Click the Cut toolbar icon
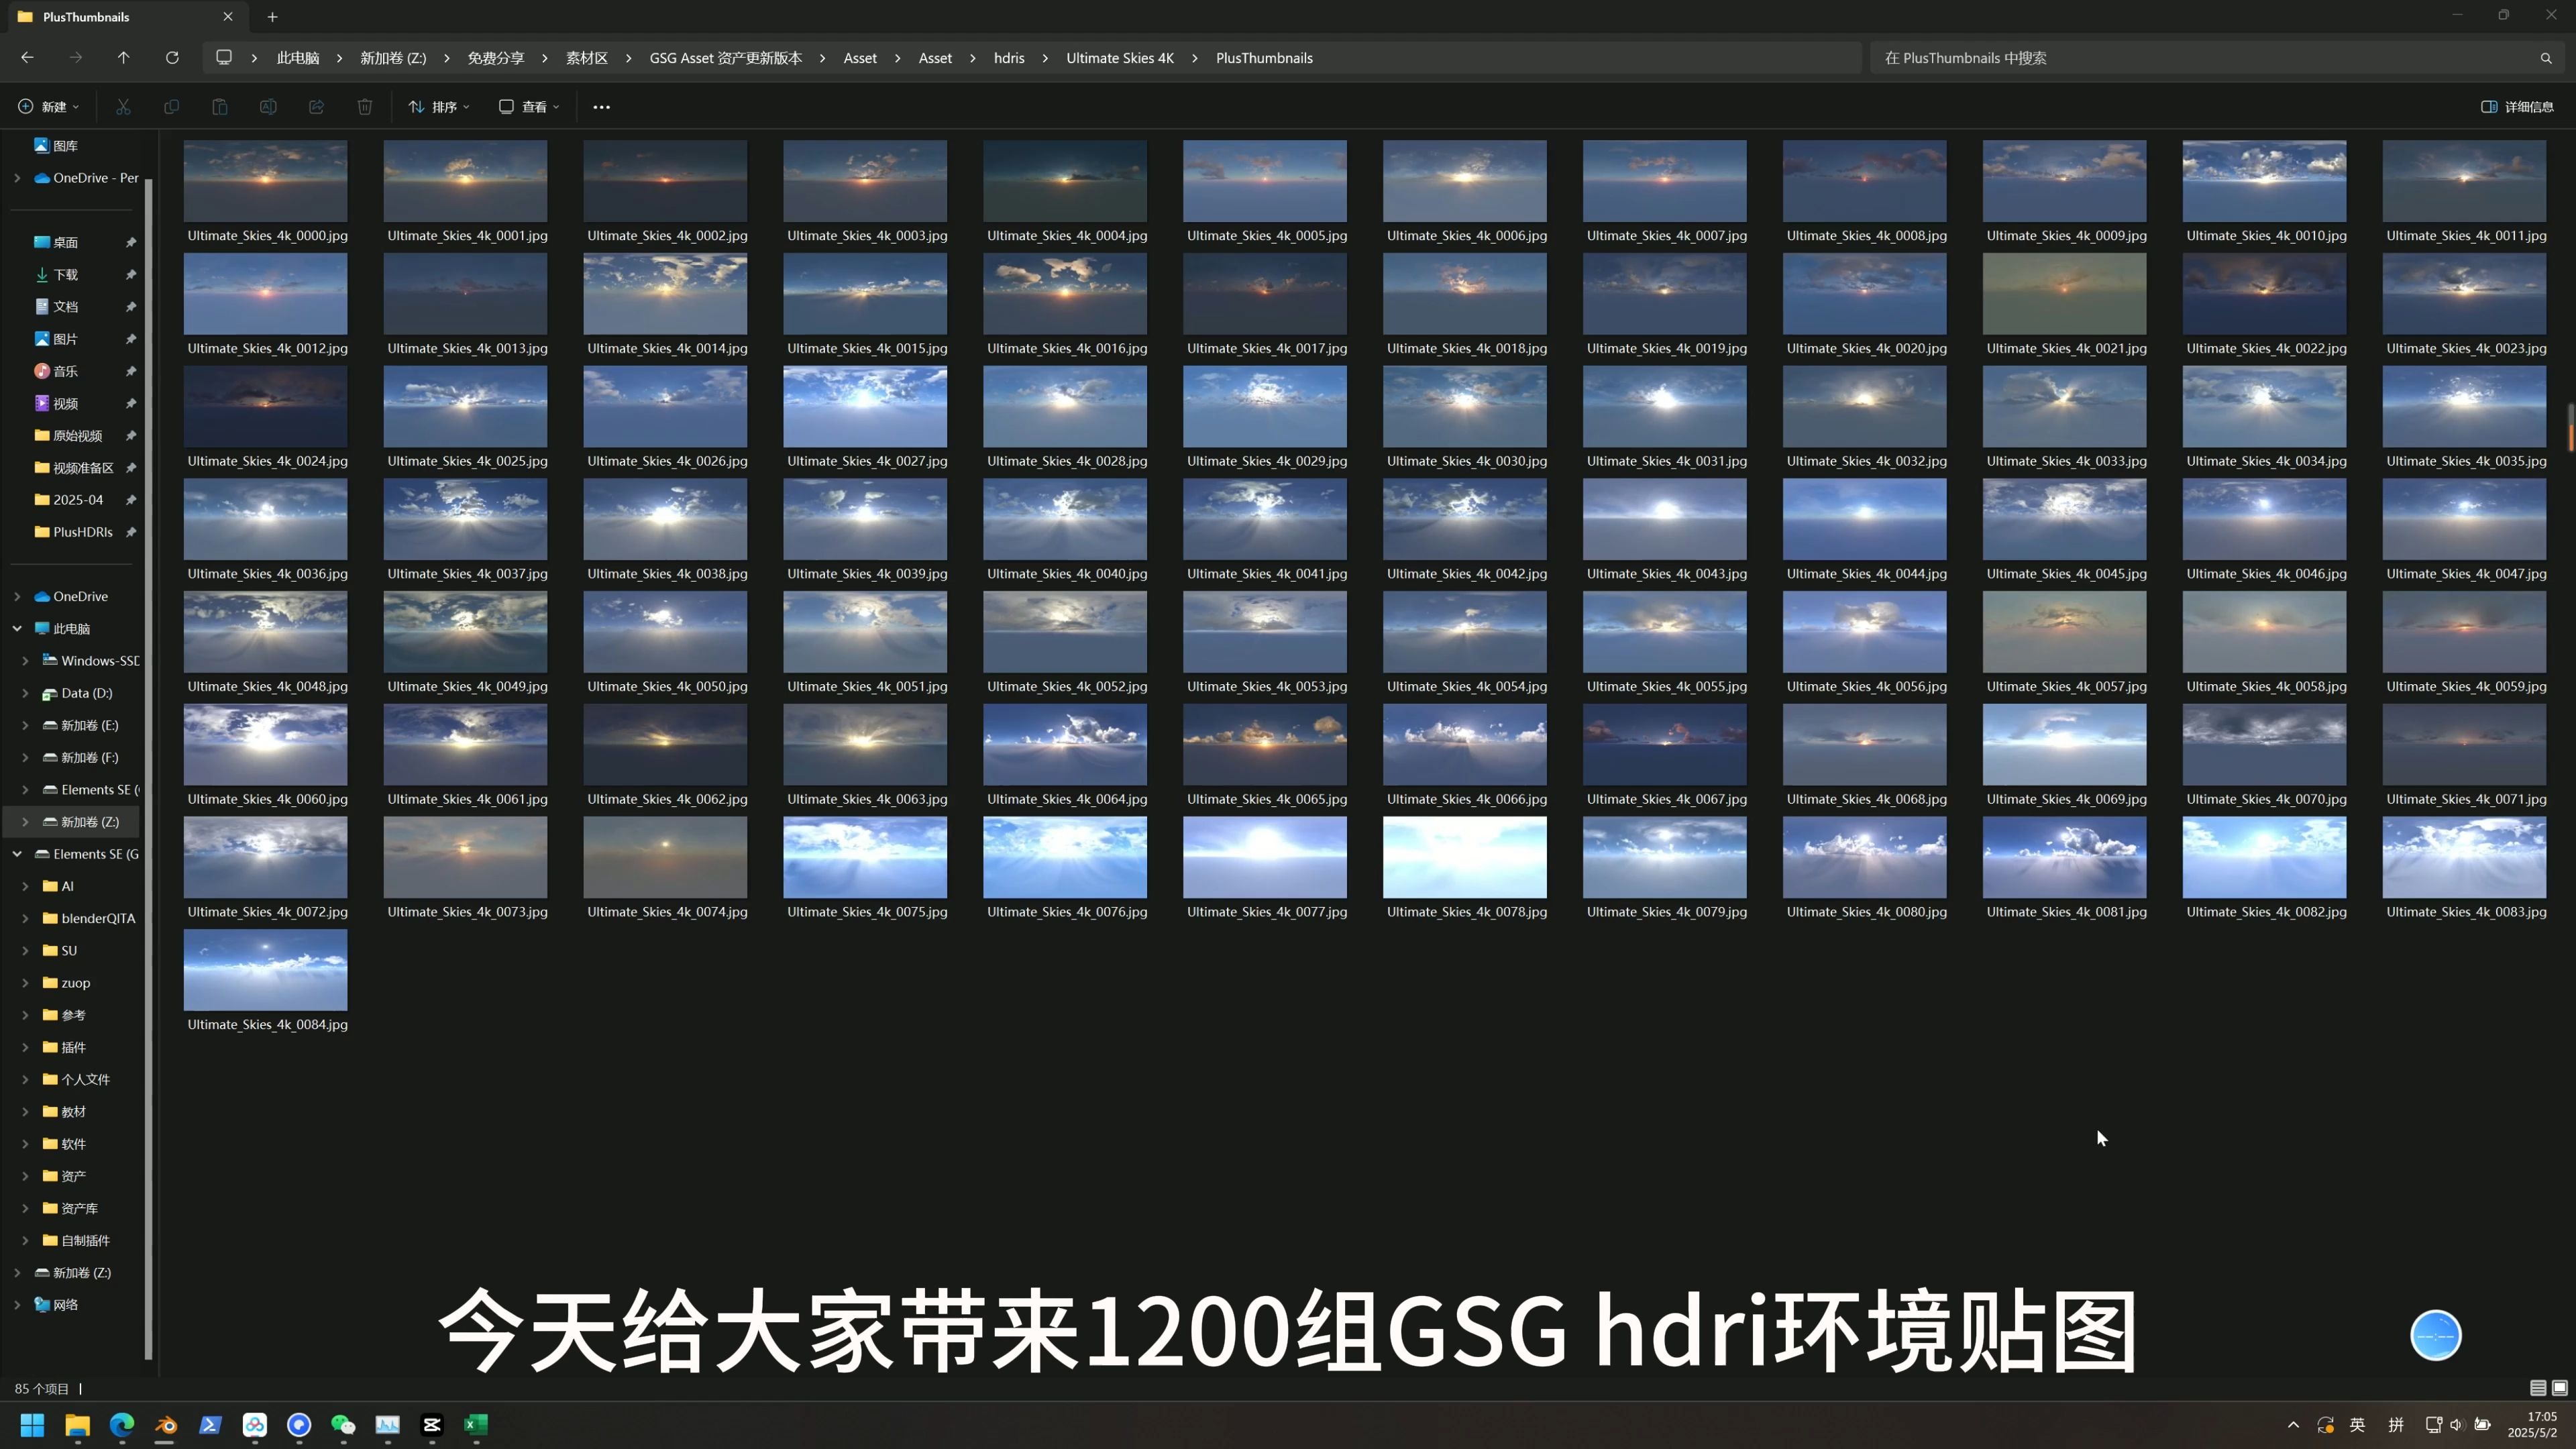 click(x=123, y=107)
